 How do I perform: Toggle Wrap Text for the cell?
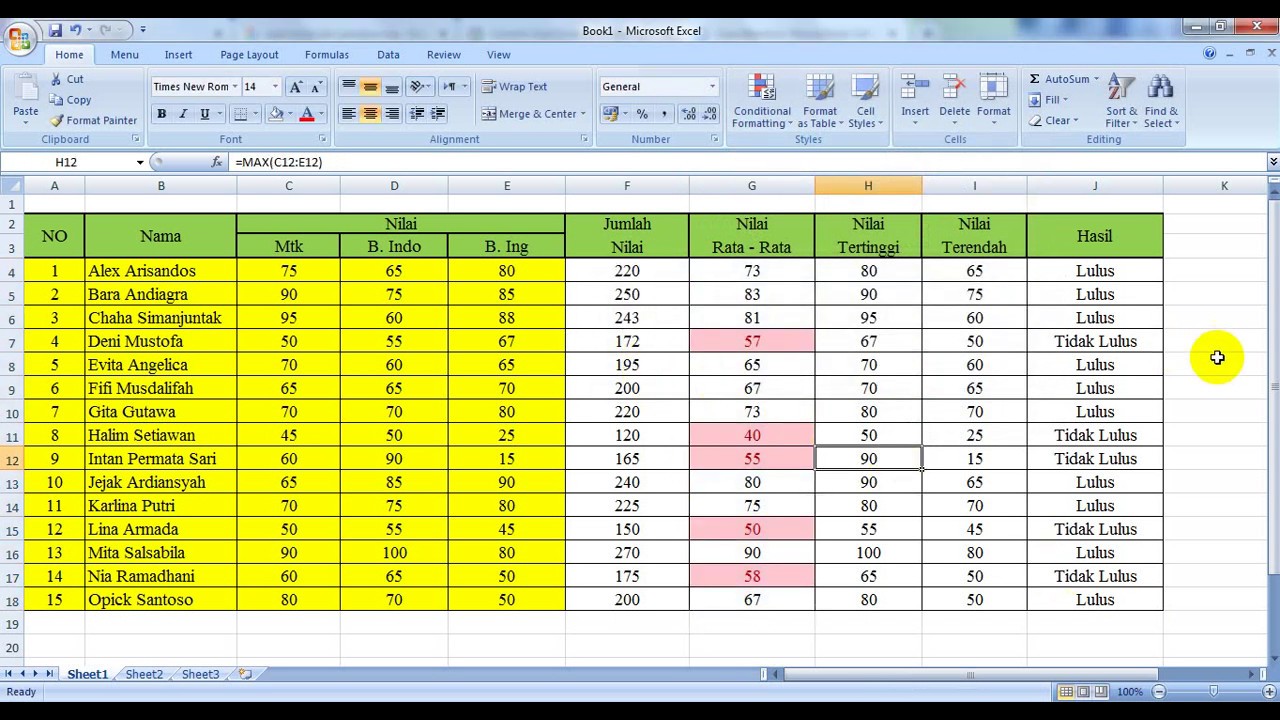[x=514, y=87]
